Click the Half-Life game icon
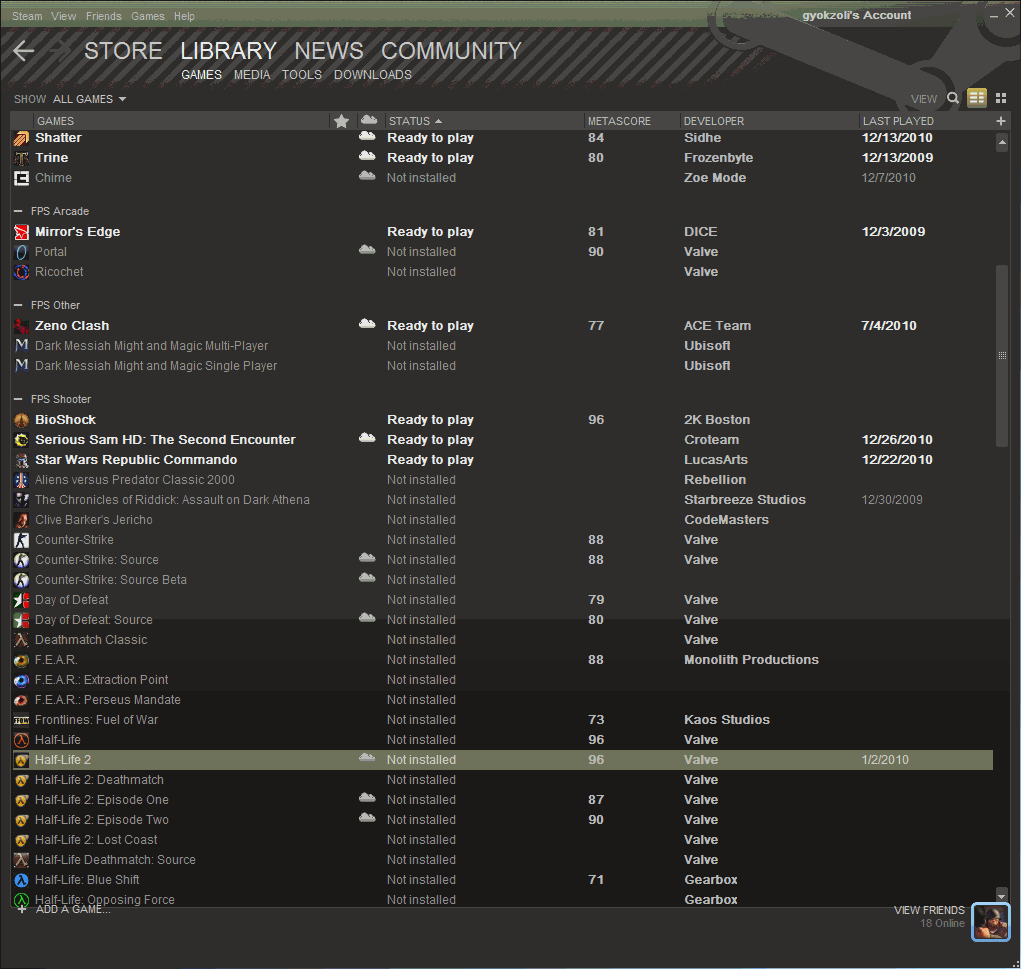This screenshot has width=1021, height=969. (x=21, y=740)
